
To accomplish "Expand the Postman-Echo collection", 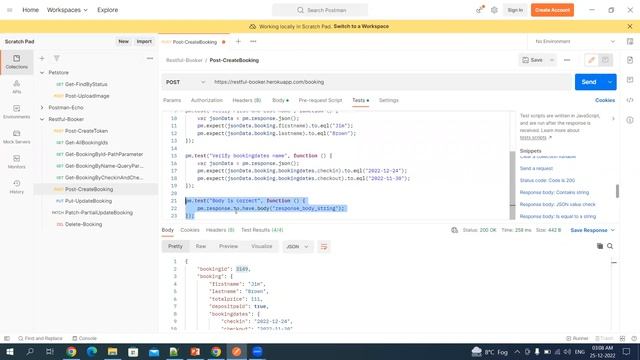I will [42, 107].
